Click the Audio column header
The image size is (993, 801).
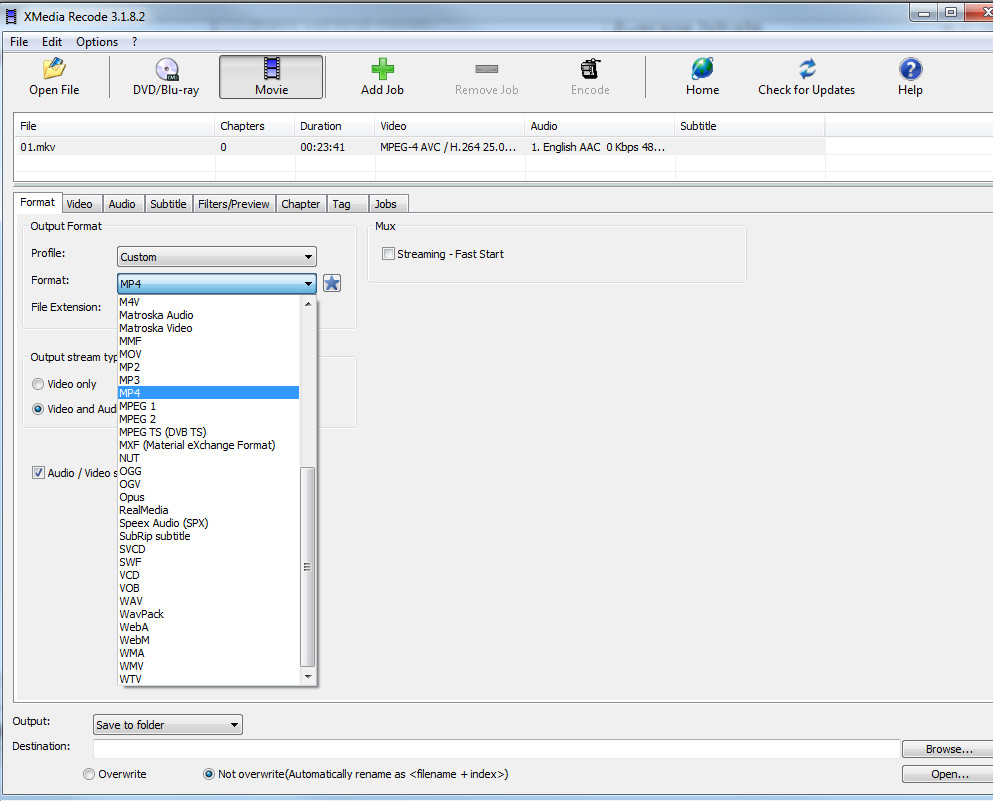pyautogui.click(x=599, y=126)
